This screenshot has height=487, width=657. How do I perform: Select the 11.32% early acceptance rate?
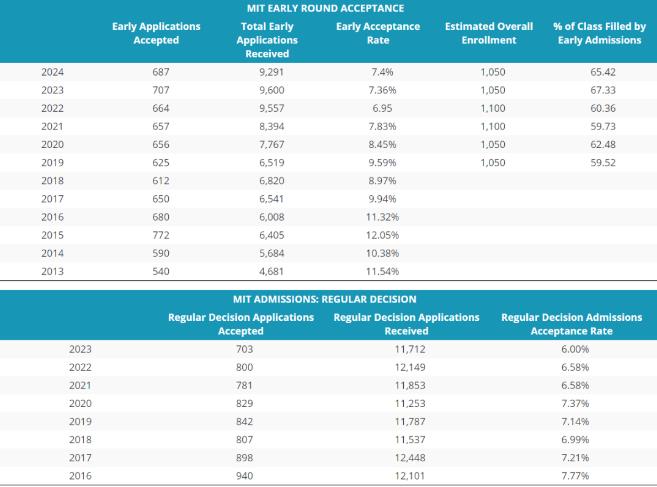tap(382, 217)
